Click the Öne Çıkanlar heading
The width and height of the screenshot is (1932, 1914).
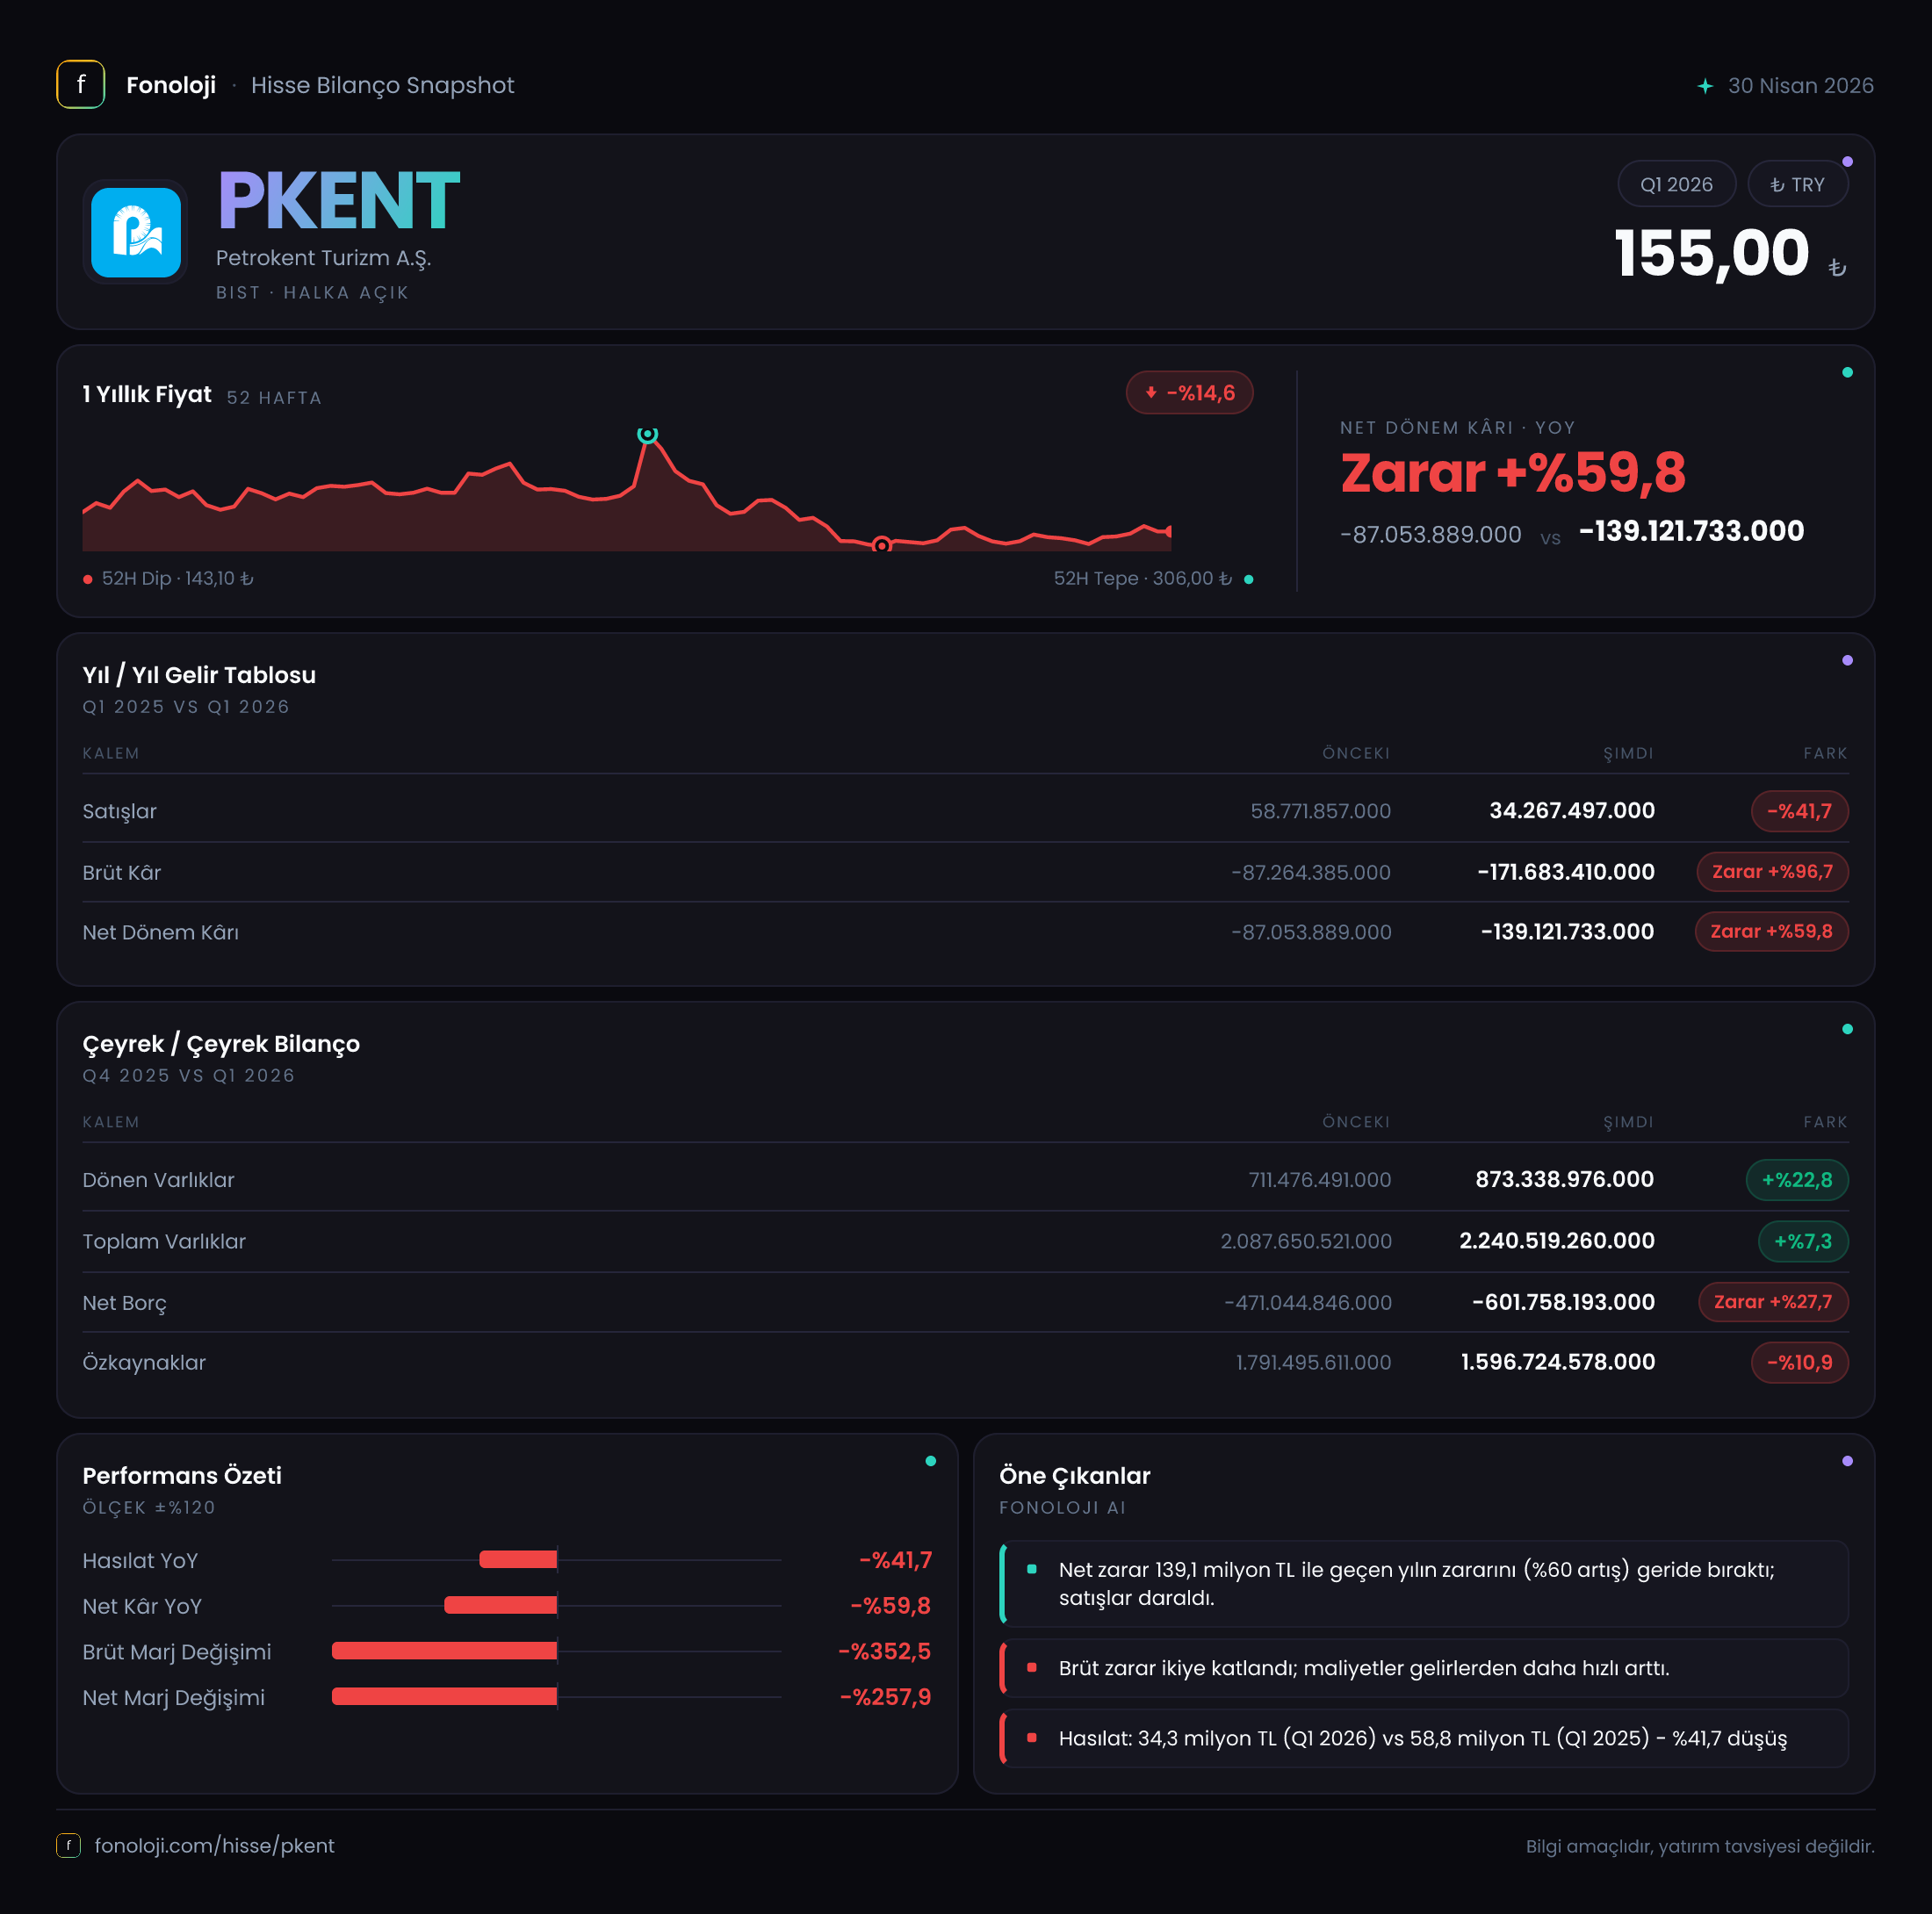point(1075,1476)
